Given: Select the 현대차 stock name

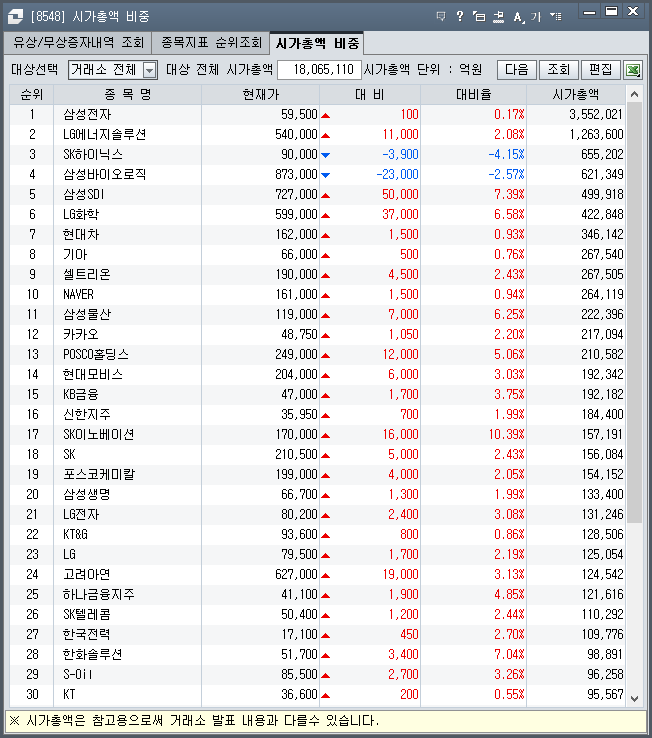Looking at the screenshot, I should pyautogui.click(x=81, y=235).
